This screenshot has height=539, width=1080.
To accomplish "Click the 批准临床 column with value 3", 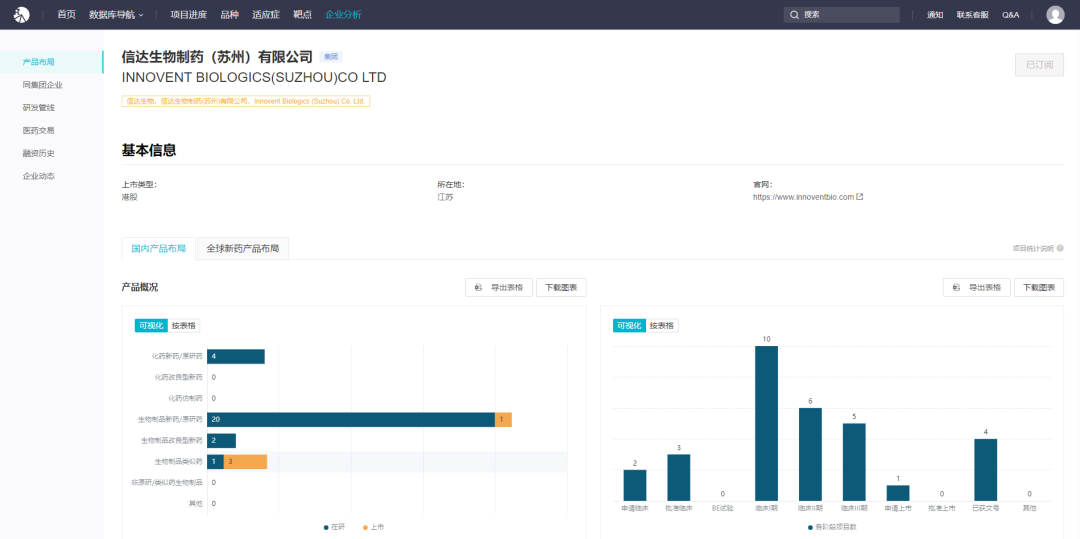I will [x=678, y=478].
